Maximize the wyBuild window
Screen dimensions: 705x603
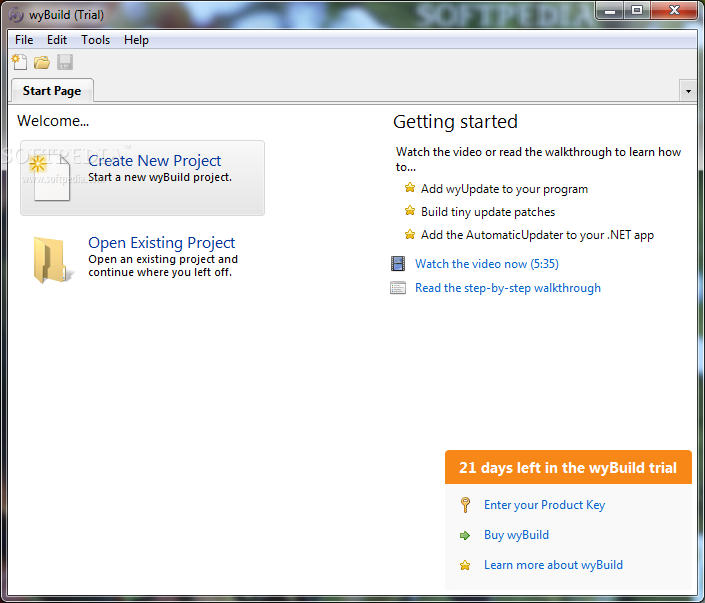(637, 11)
